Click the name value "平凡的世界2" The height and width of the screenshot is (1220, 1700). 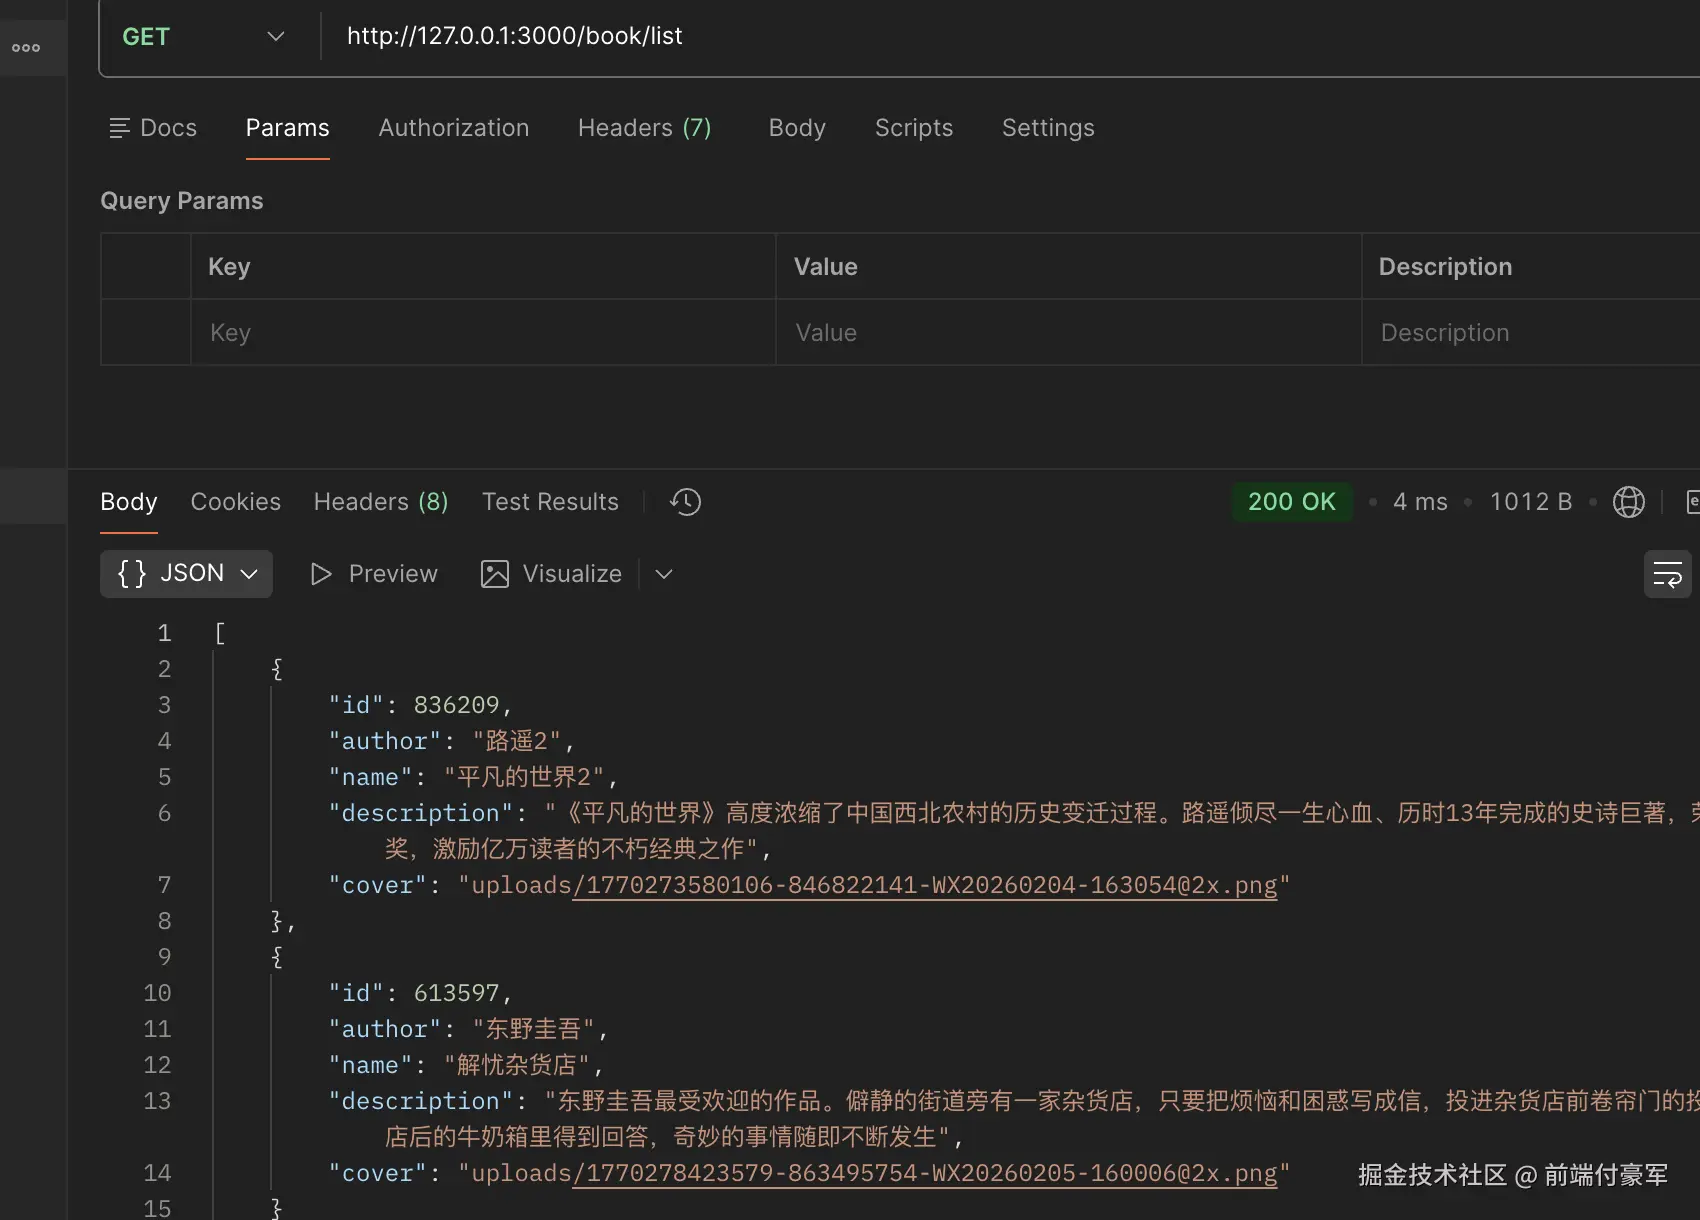(524, 778)
